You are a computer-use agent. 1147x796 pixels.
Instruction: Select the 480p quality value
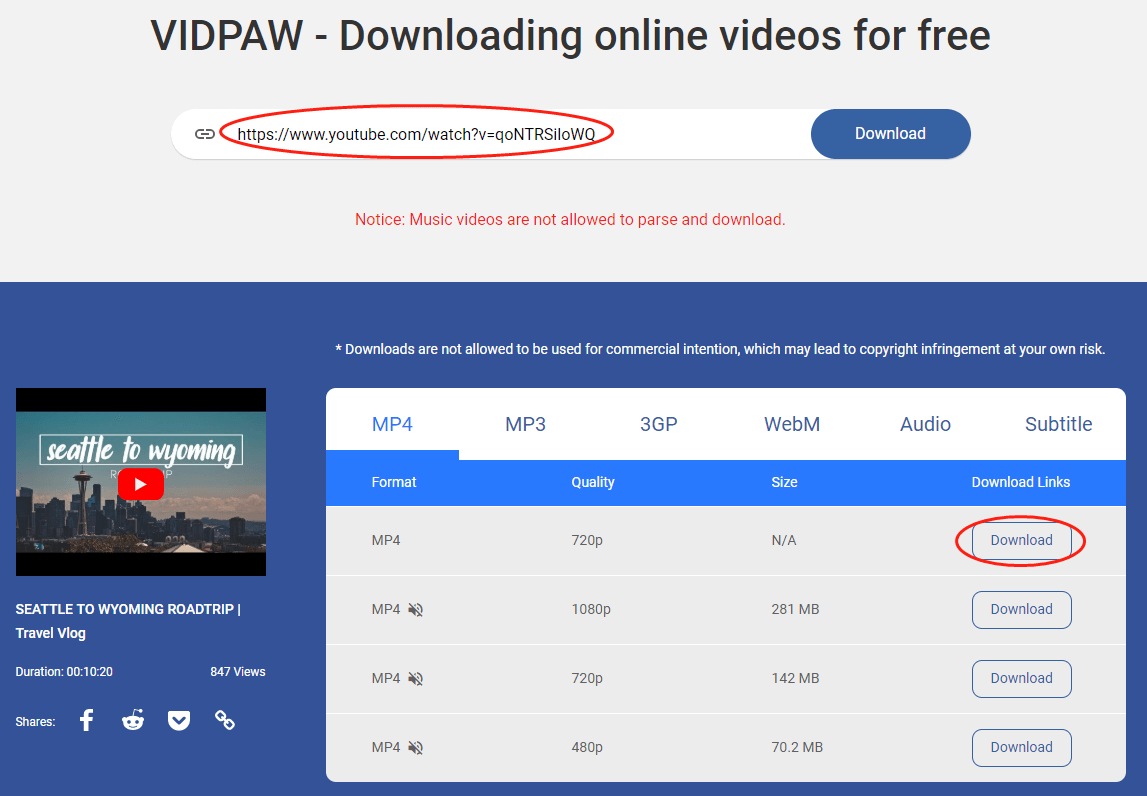pyautogui.click(x=587, y=747)
